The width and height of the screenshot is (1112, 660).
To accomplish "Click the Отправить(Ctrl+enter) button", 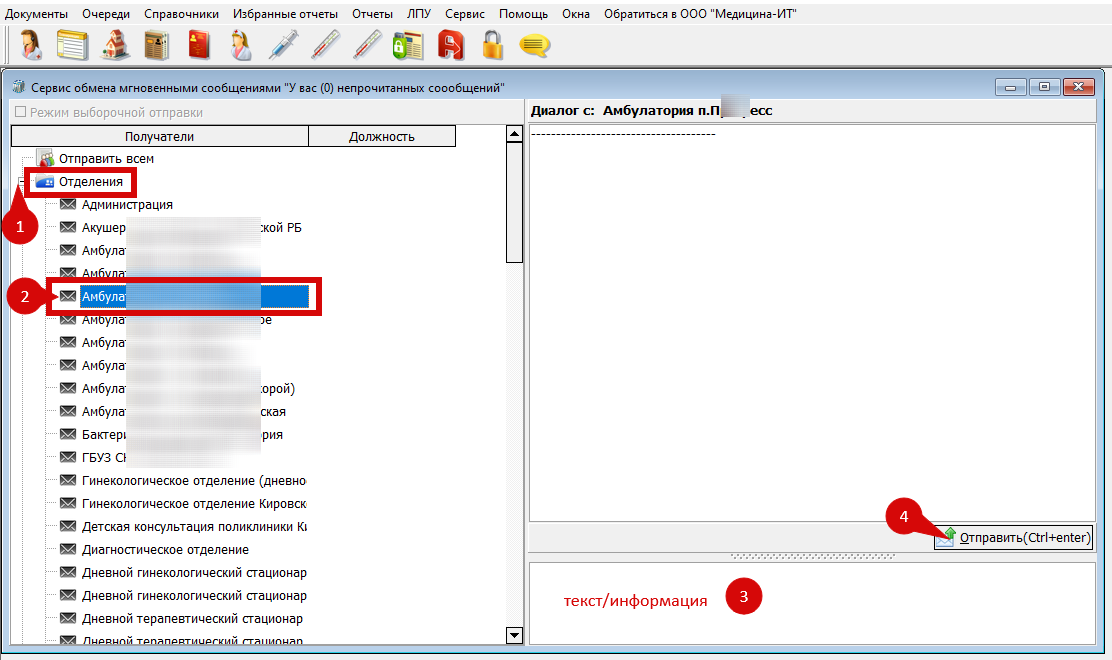I will point(1013,537).
